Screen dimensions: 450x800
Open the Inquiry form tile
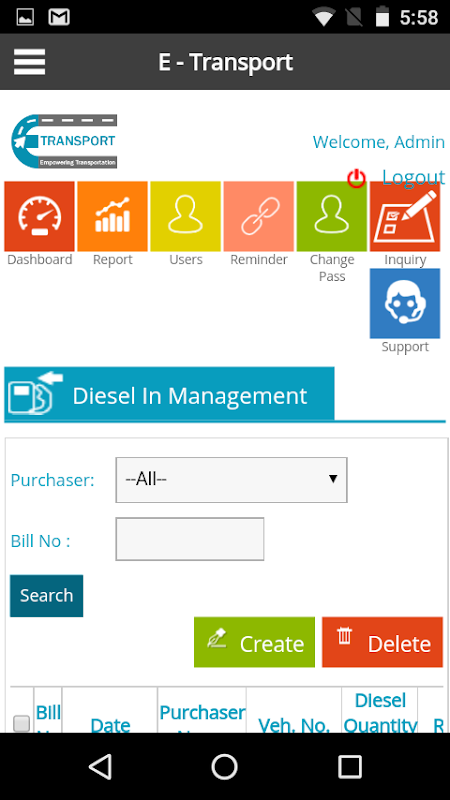pyautogui.click(x=405, y=216)
